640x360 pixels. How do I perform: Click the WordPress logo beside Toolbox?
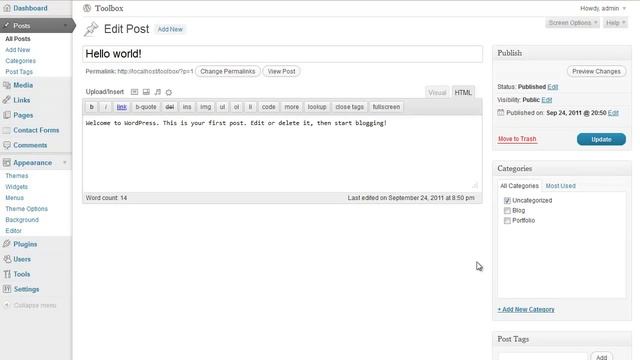tap(87, 8)
